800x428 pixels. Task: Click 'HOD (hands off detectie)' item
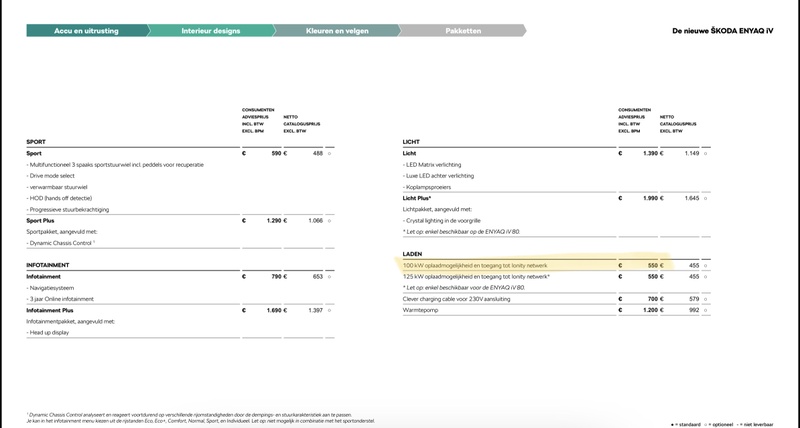coord(59,198)
